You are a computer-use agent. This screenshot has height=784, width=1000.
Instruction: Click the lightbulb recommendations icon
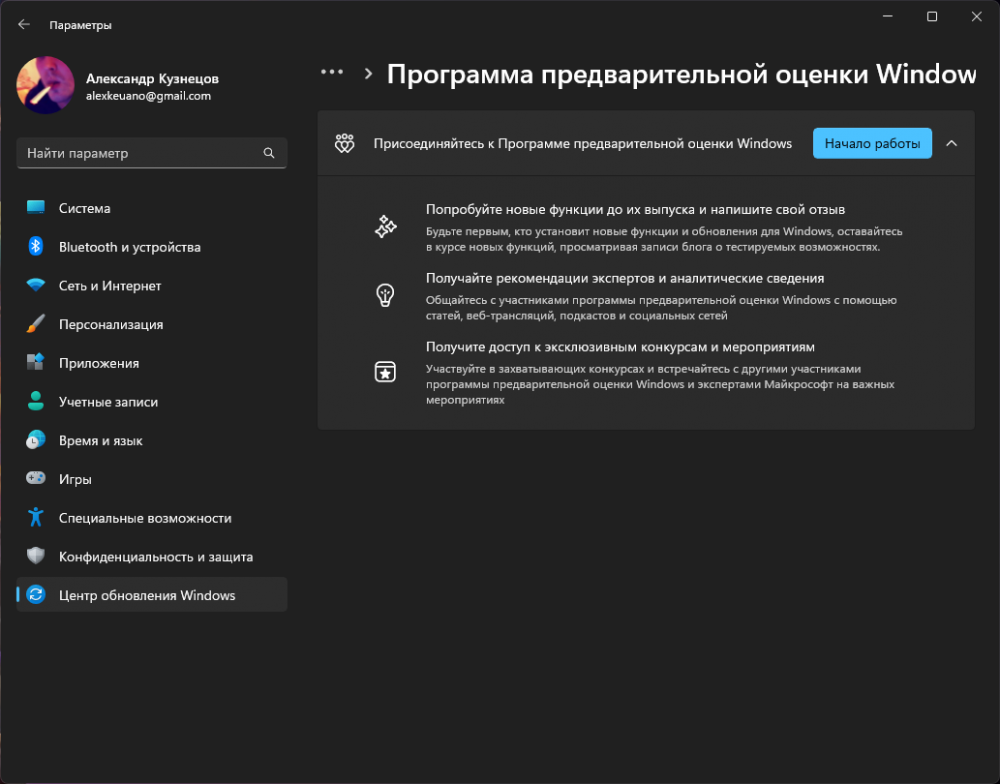tap(385, 295)
